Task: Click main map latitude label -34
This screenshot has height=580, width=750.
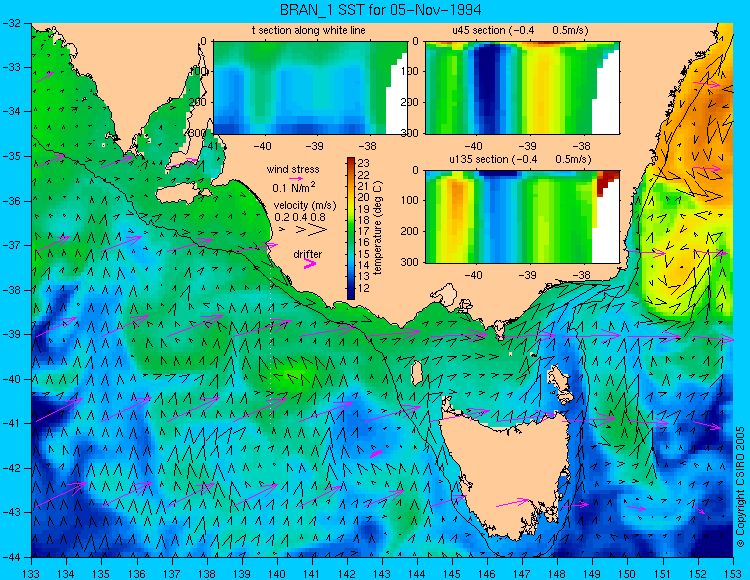Action: coord(12,112)
